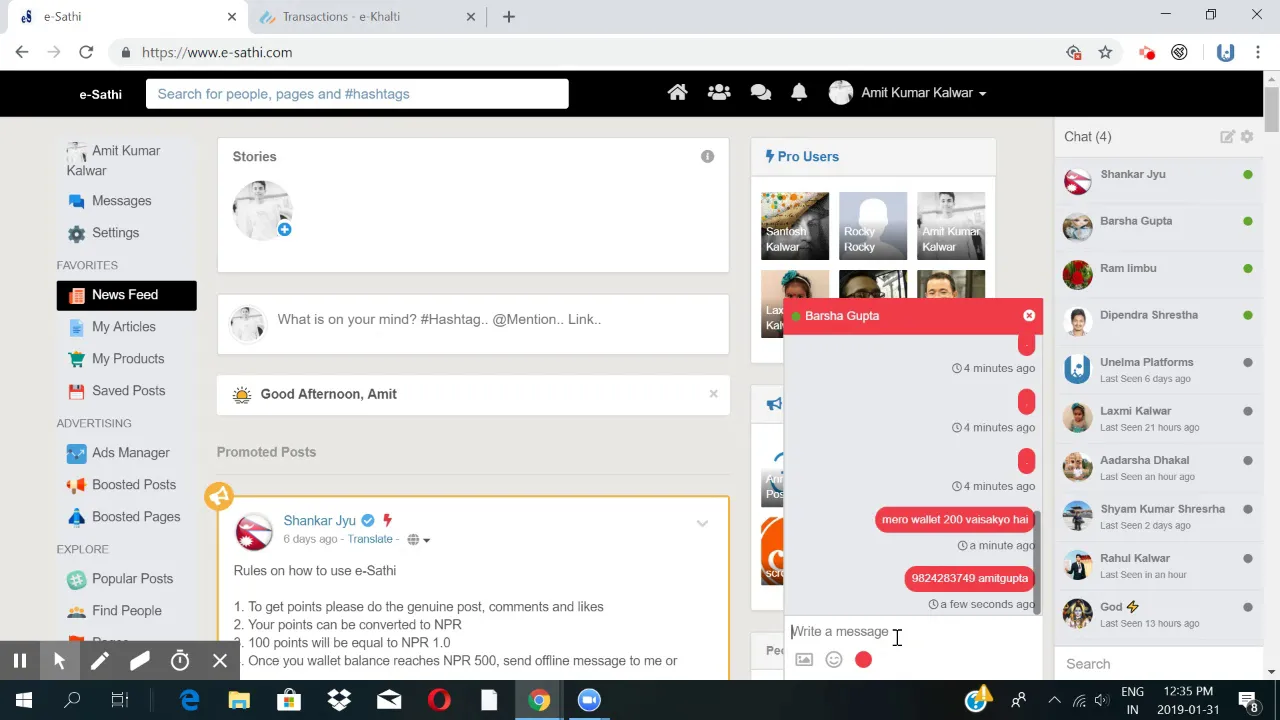Open Shankar Jyu profile from post

(x=320, y=520)
